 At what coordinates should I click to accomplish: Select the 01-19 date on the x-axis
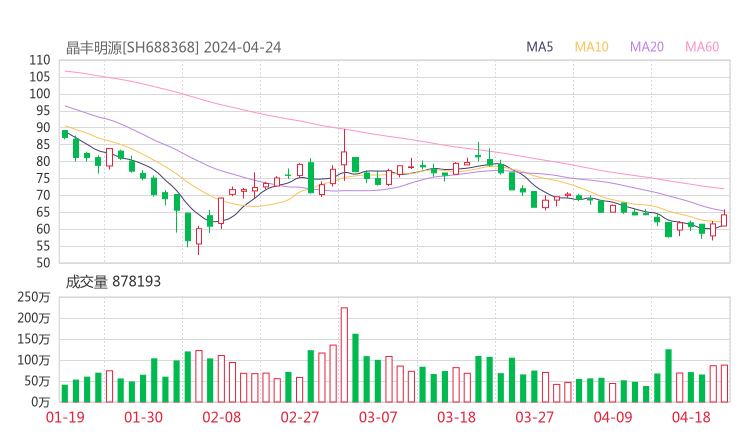pyautogui.click(x=65, y=418)
